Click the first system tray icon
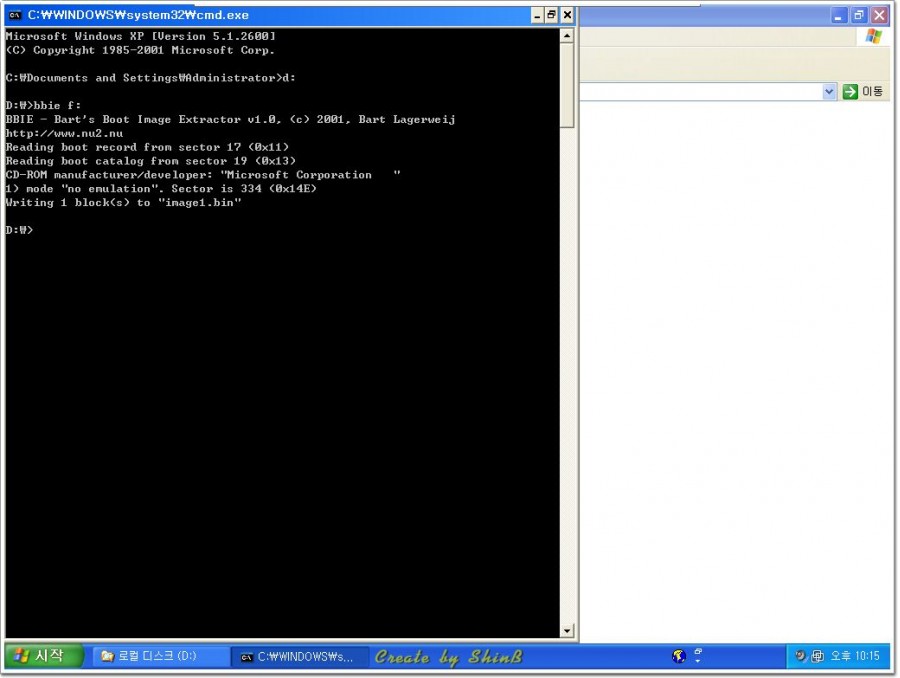The width and height of the screenshot is (900, 678). 801,656
